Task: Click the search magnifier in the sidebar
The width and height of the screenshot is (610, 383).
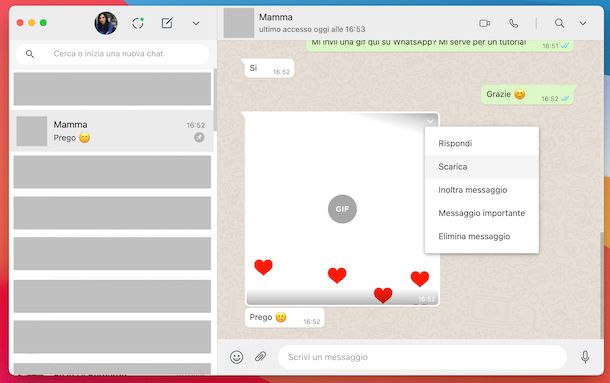Action: (30, 54)
